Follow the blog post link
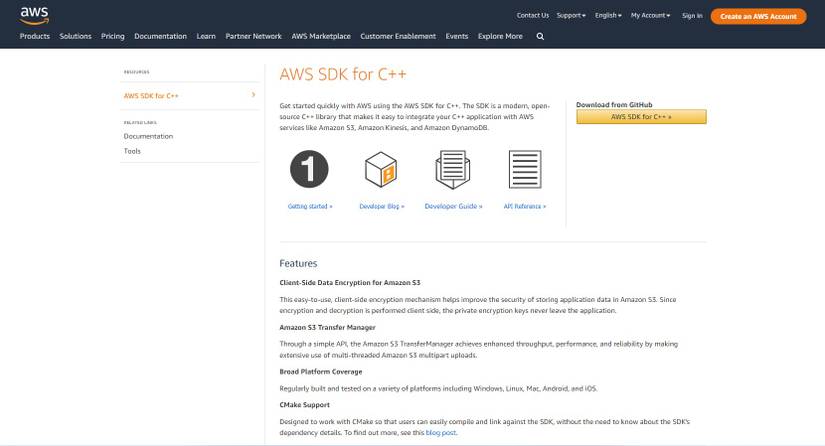The width and height of the screenshot is (825, 446). point(440,432)
